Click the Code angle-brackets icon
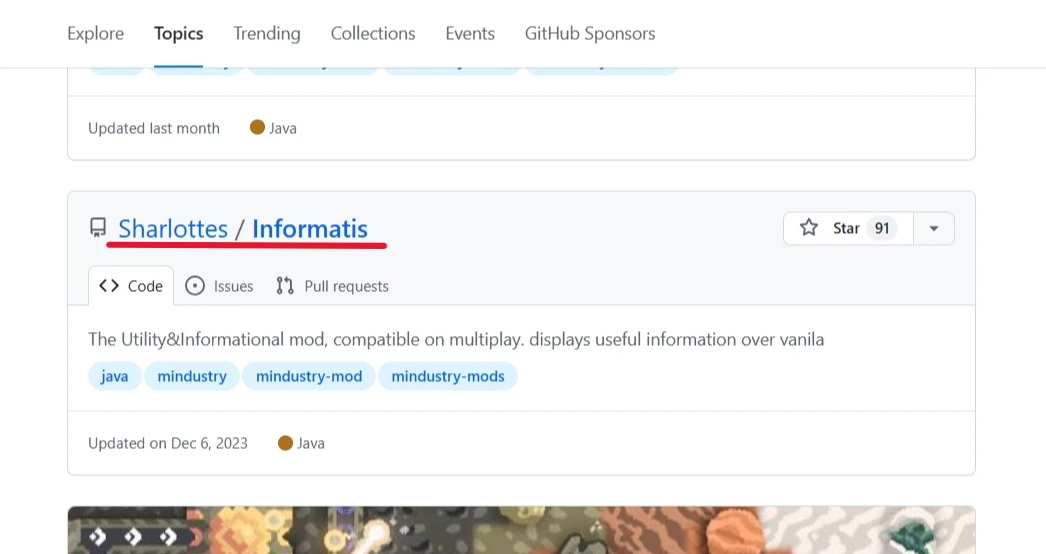This screenshot has height=554, width=1046. [x=109, y=286]
